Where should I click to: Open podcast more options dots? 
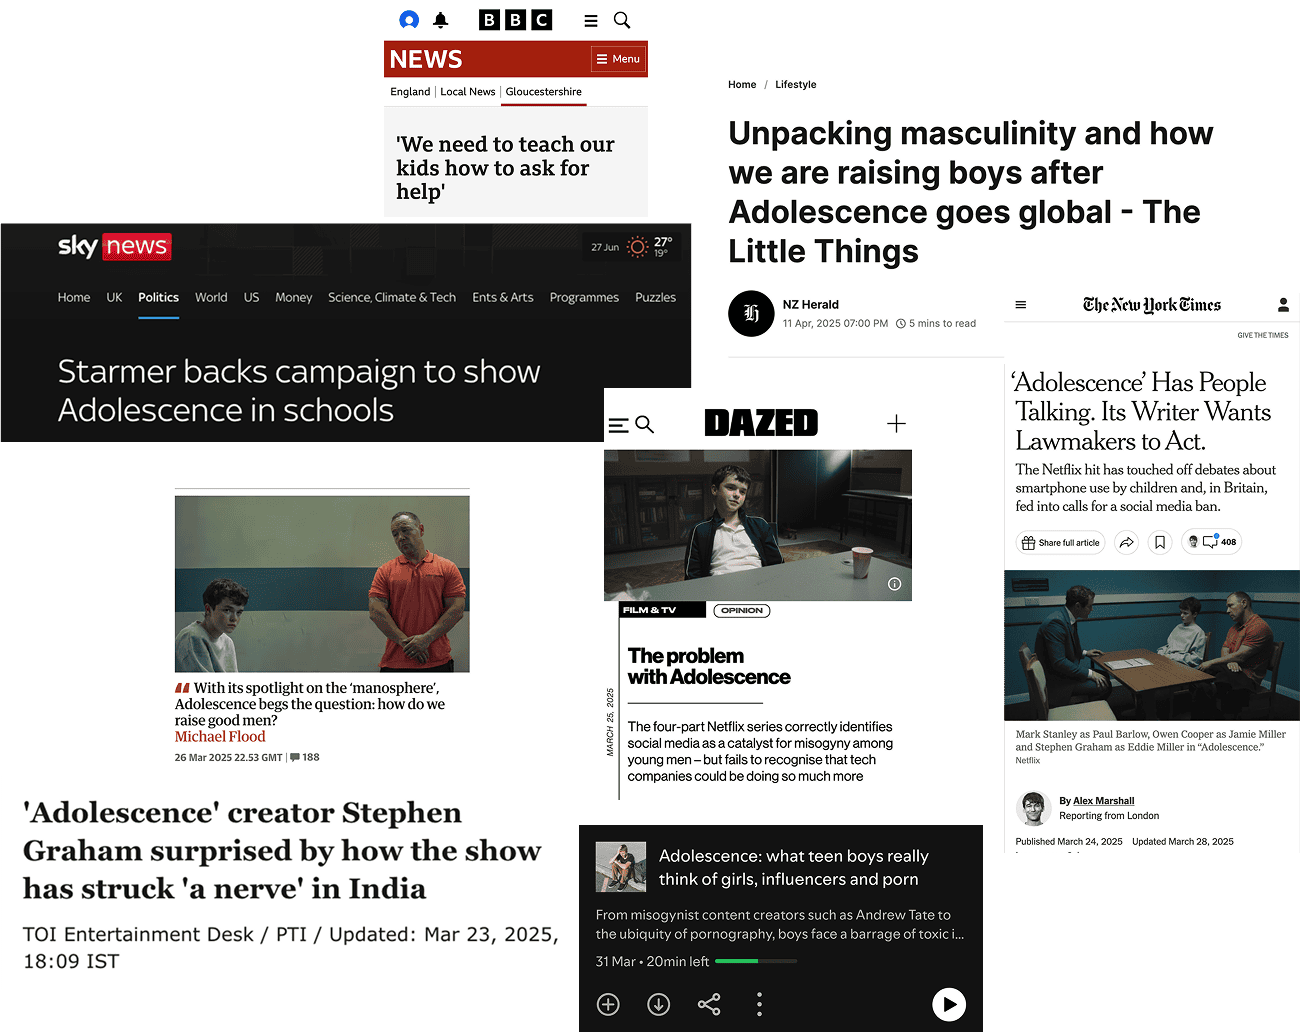click(x=760, y=1004)
